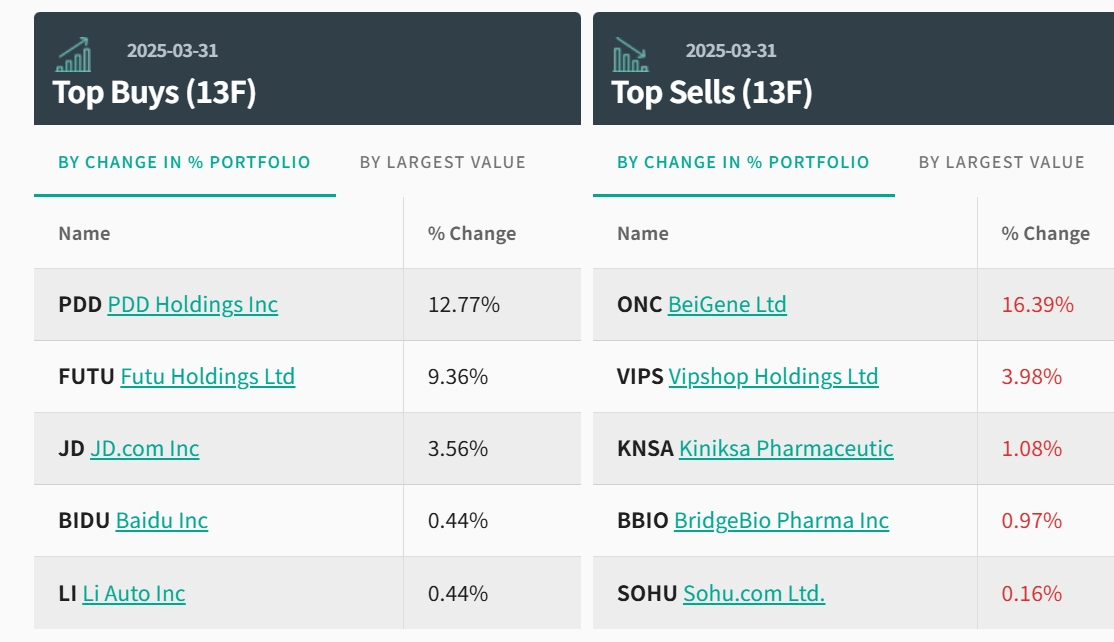
Task: Select Top Buys 'By Change in % Portfolio' tab
Action: click(184, 162)
